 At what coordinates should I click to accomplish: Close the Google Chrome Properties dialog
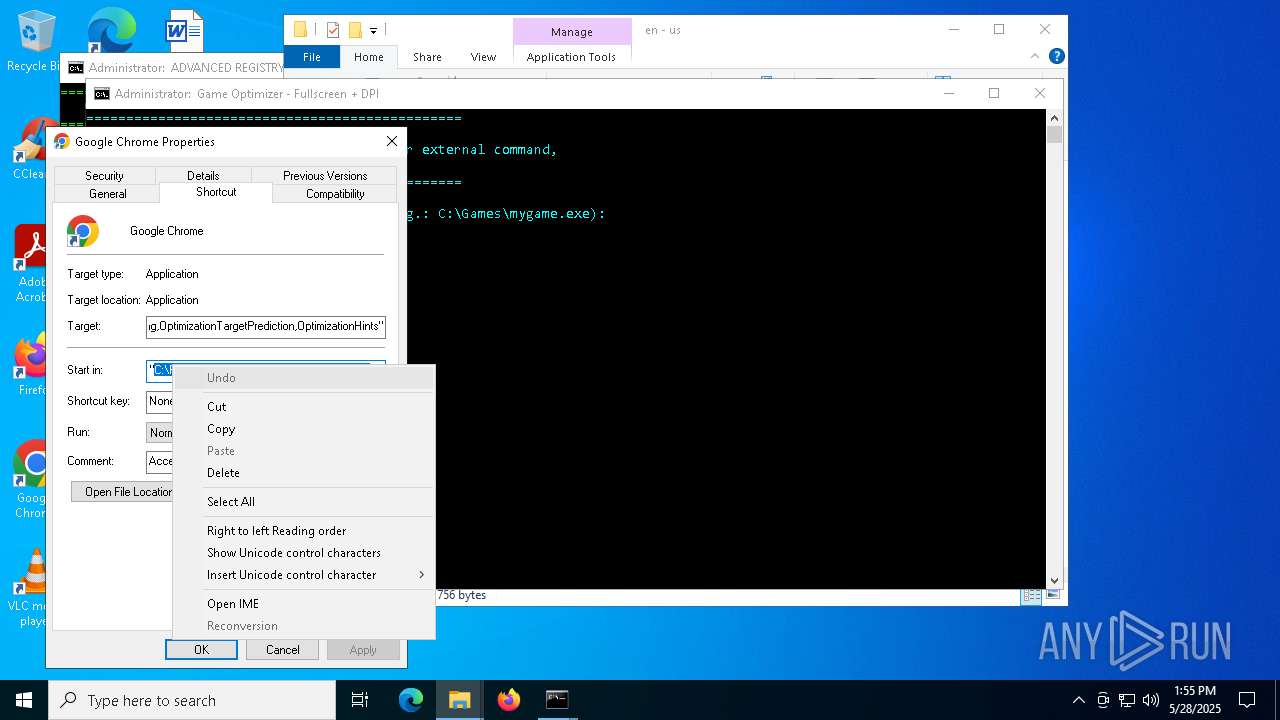pyautogui.click(x=392, y=142)
